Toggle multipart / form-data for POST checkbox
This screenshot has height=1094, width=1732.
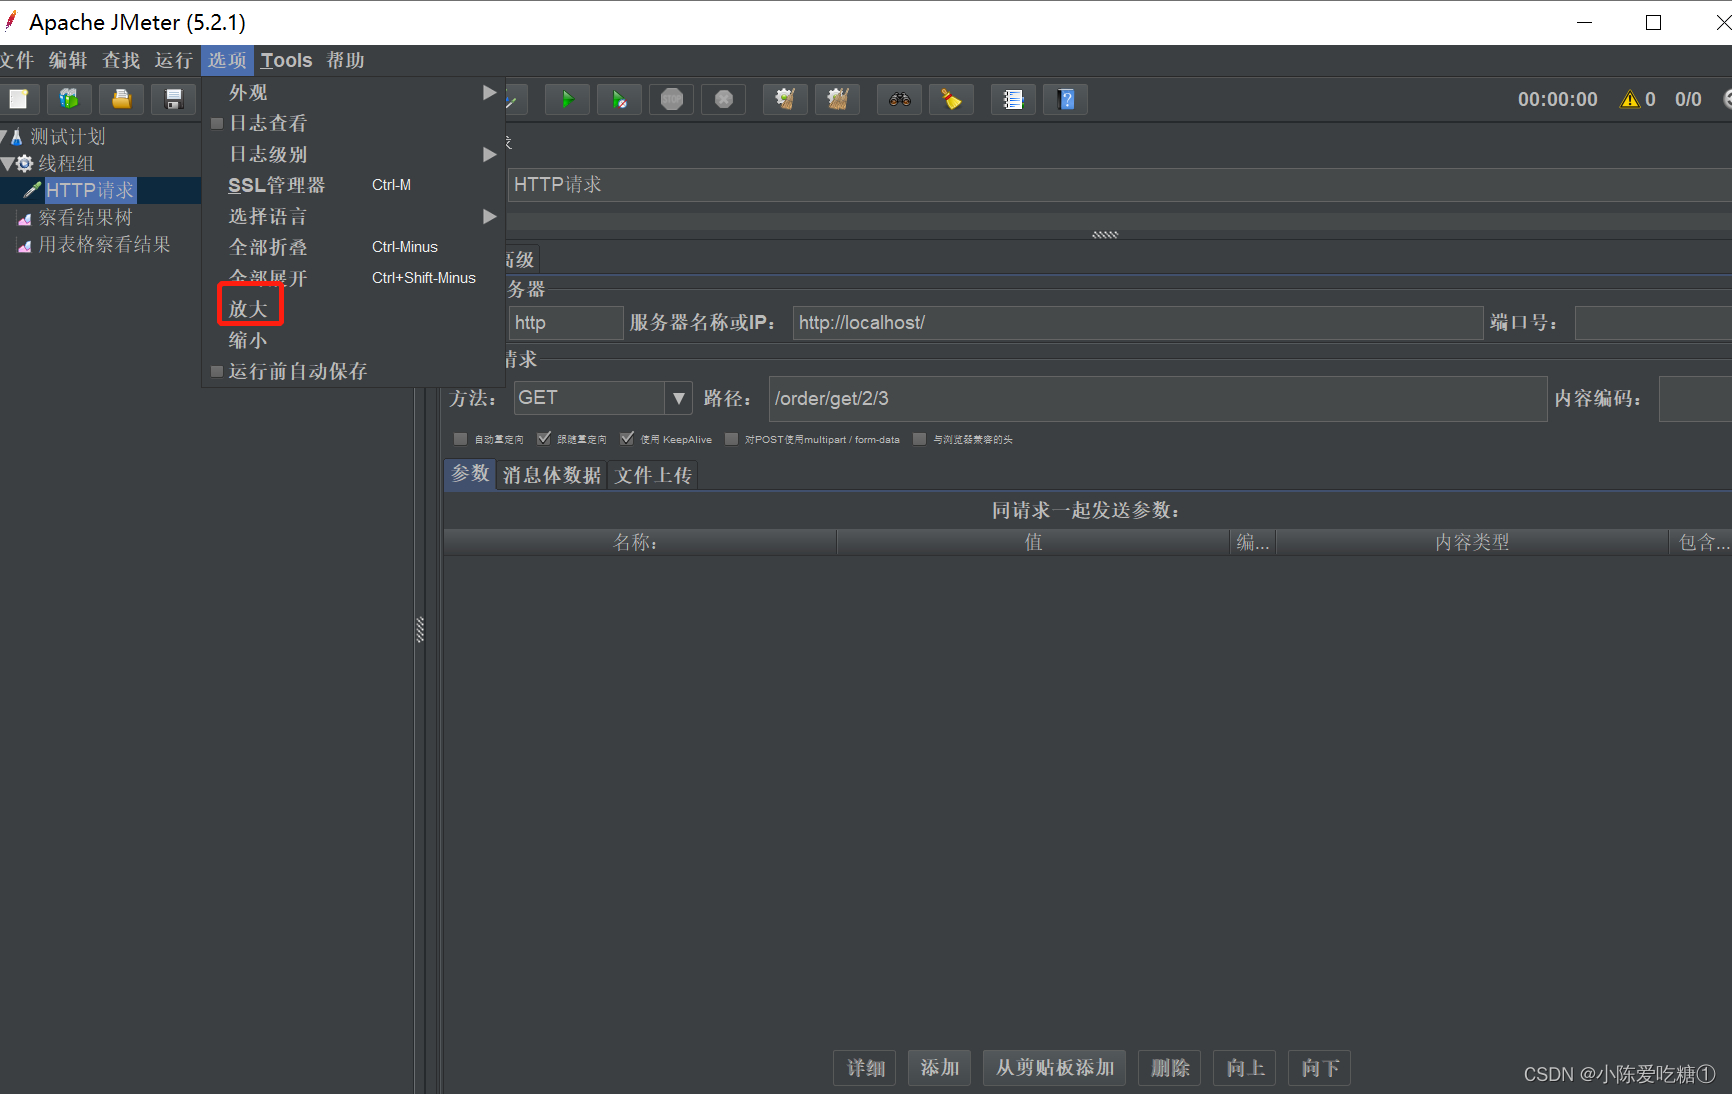pos(731,439)
